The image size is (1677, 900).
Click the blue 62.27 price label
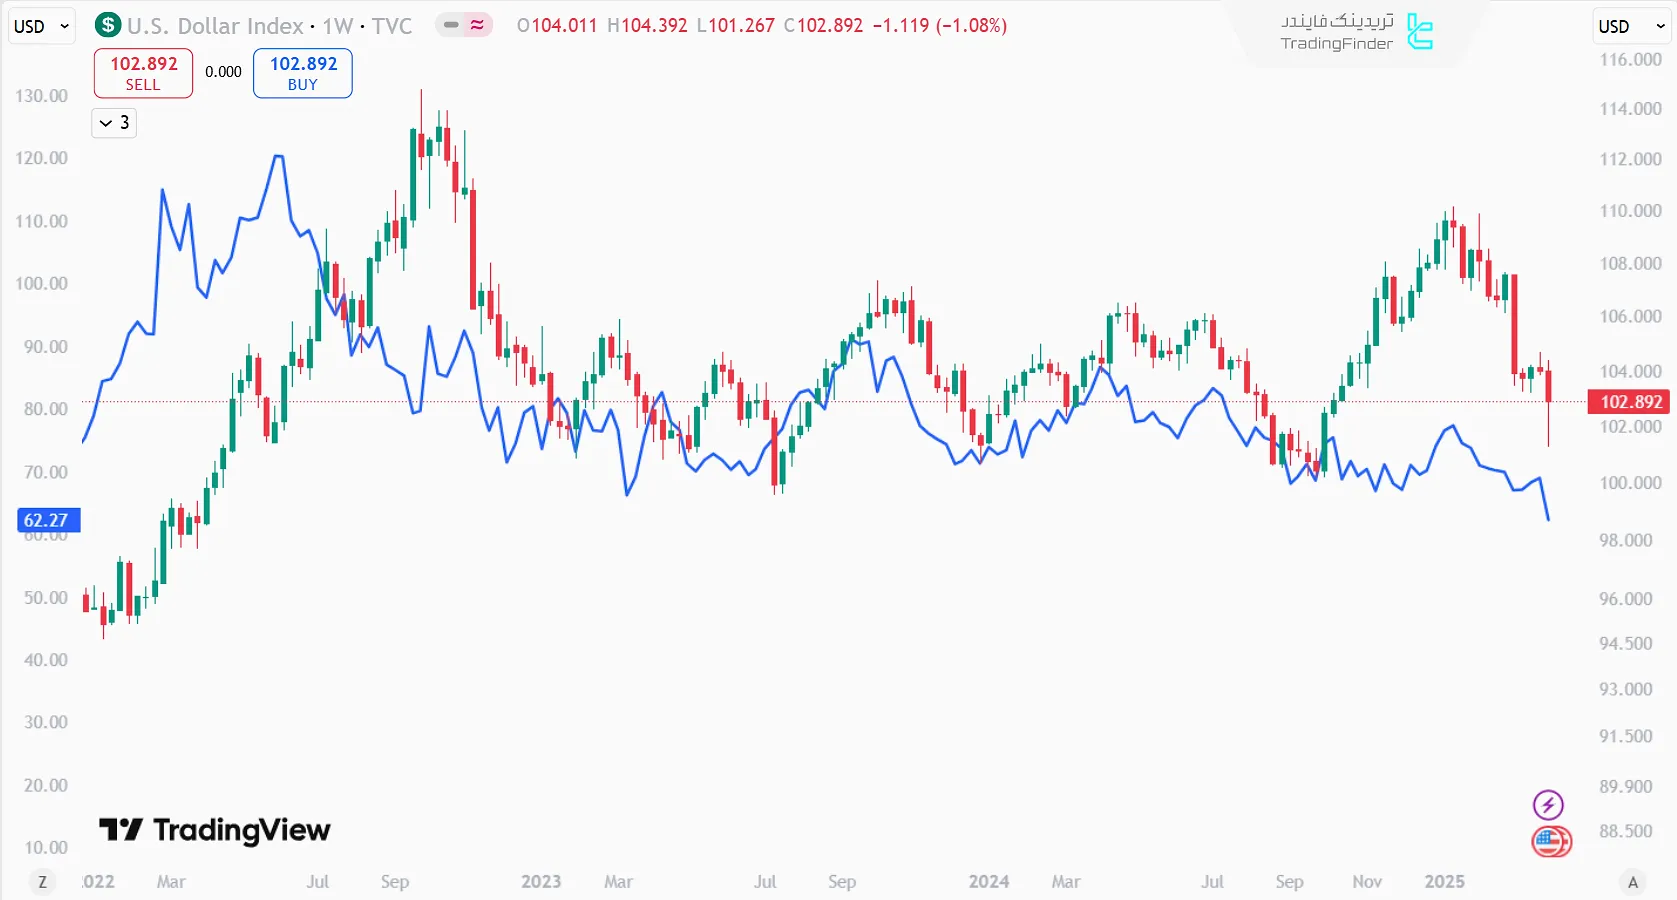pos(47,520)
